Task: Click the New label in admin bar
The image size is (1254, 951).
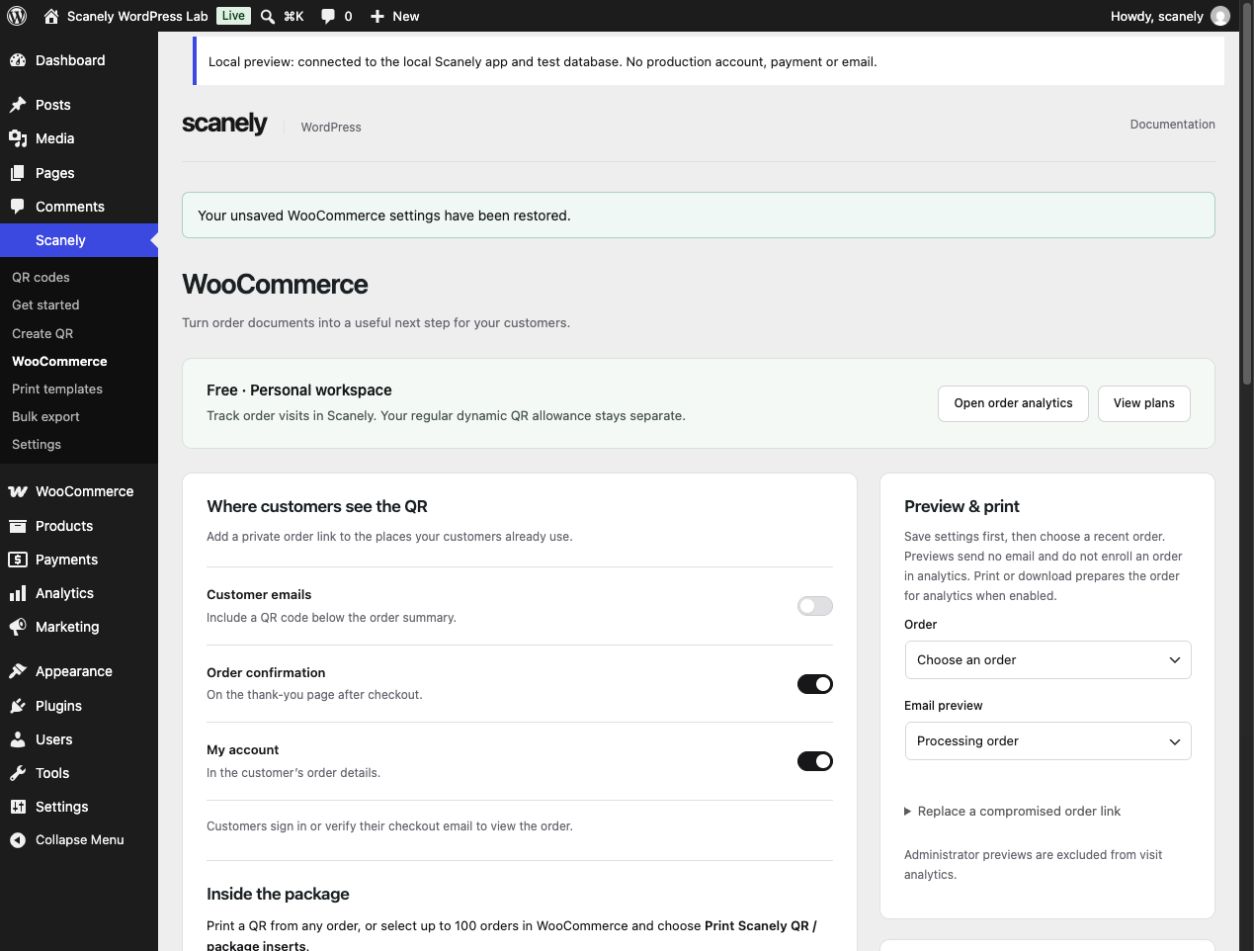Action: (x=406, y=16)
